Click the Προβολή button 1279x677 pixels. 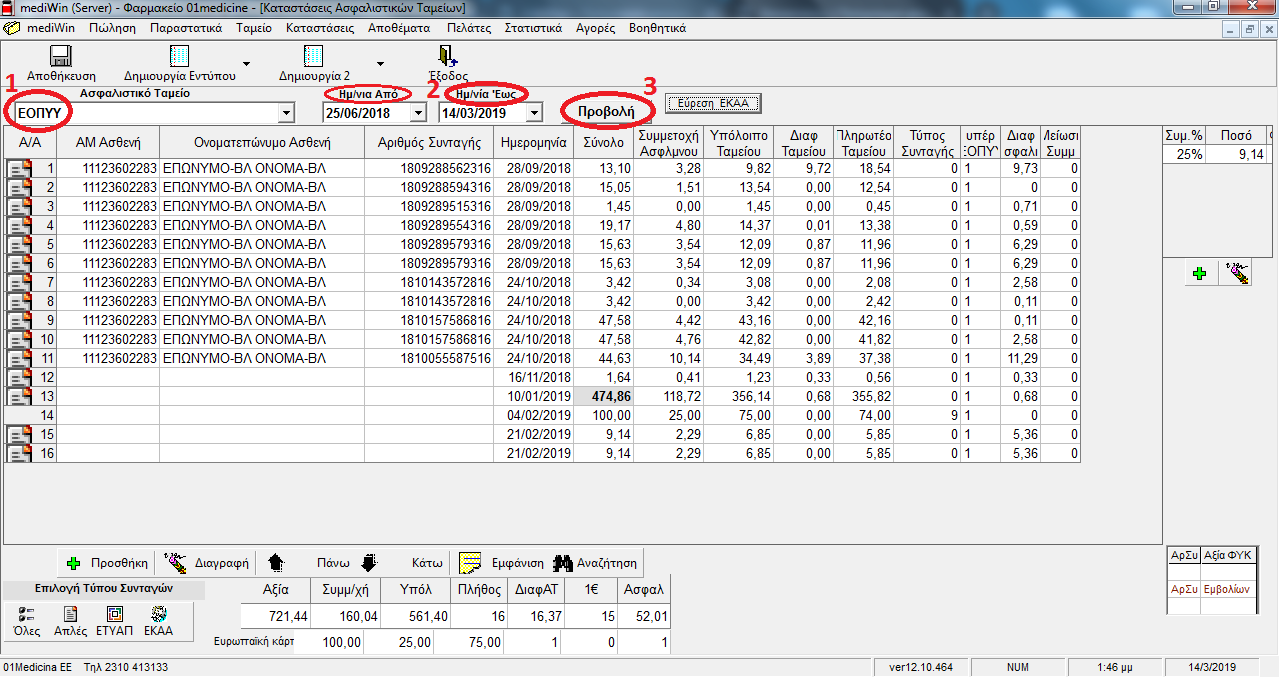pos(608,111)
